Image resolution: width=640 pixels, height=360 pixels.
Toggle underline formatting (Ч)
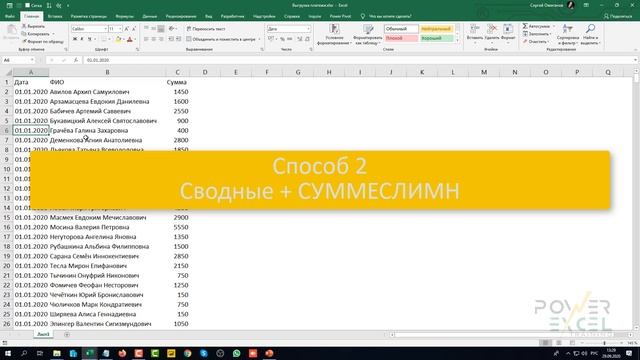pos(89,39)
